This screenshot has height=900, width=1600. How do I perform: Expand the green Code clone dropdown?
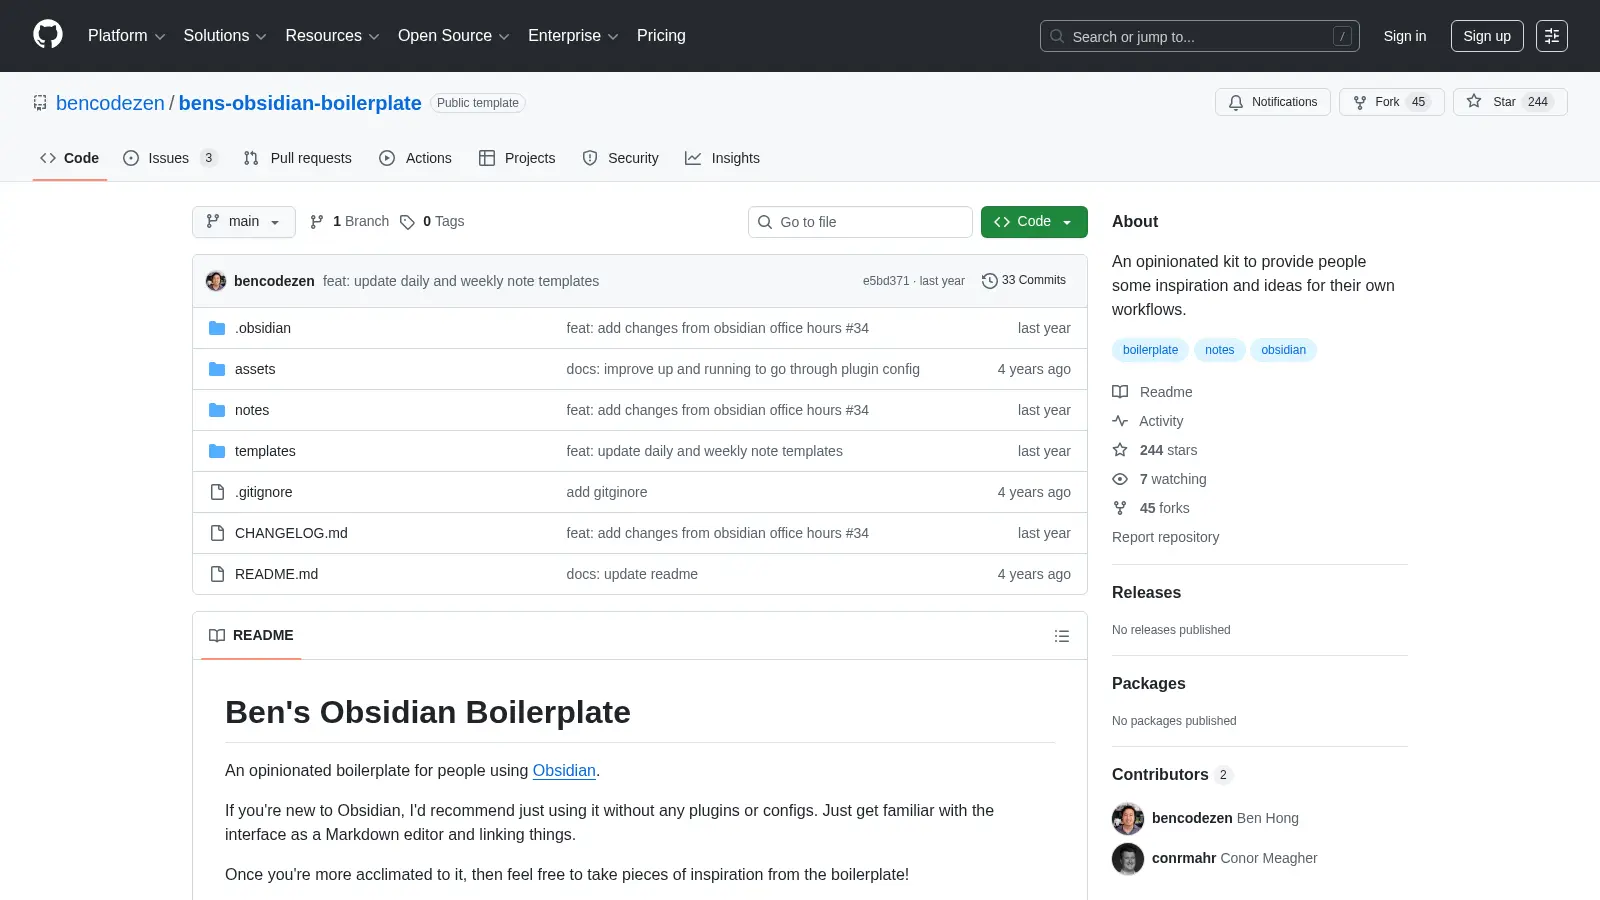tap(1034, 222)
